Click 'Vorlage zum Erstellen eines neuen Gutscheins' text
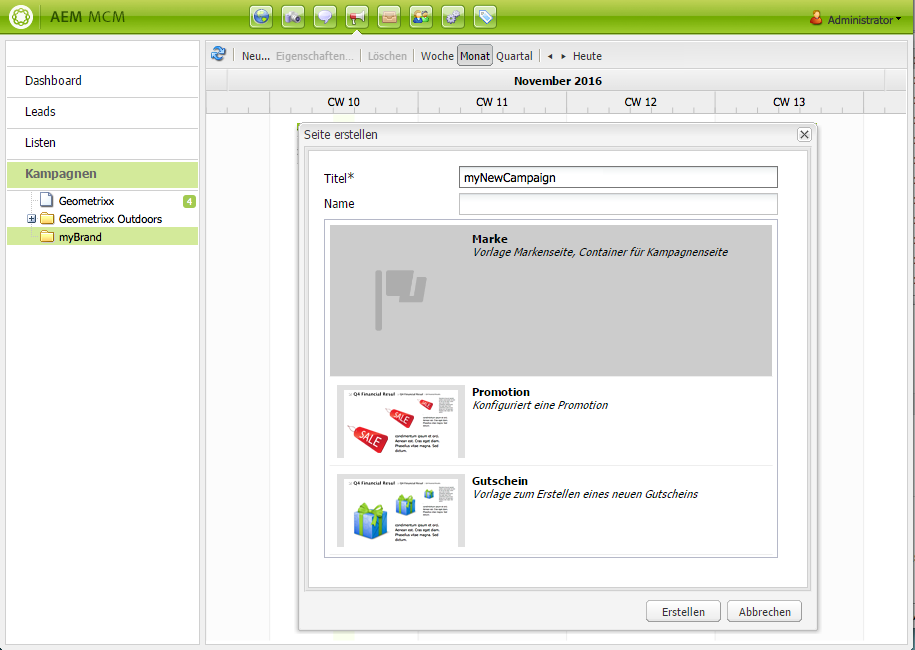The width and height of the screenshot is (915, 650). tap(585, 494)
